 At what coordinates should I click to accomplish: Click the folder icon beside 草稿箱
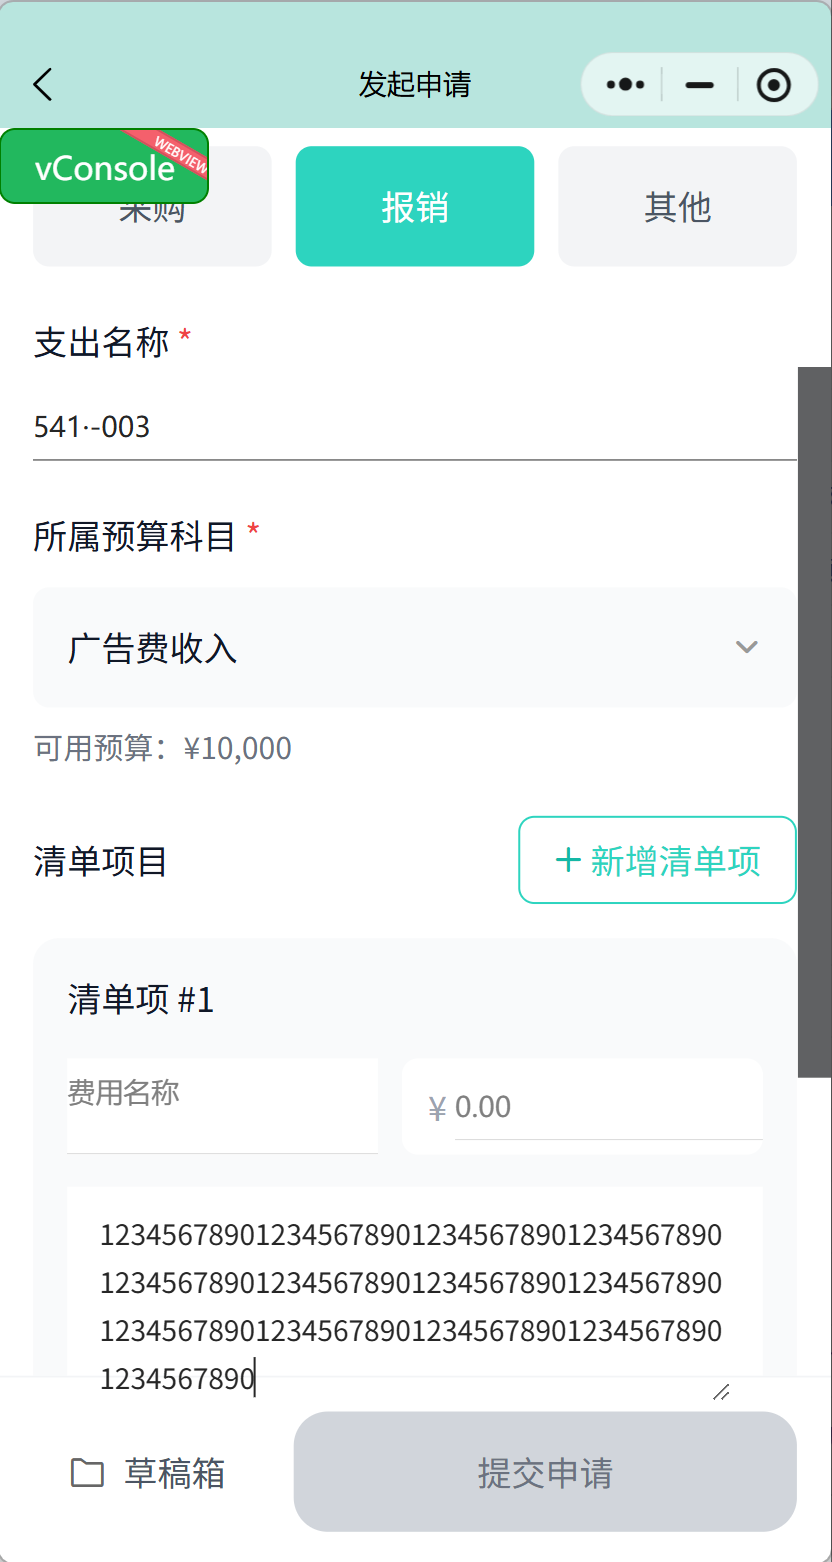click(x=88, y=1472)
